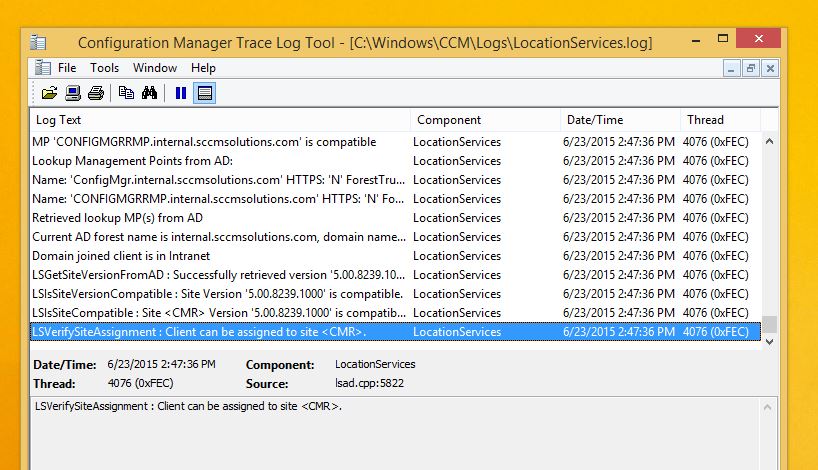Open Find using the binoculars icon
Image resolution: width=818 pixels, height=470 pixels.
(x=150, y=93)
